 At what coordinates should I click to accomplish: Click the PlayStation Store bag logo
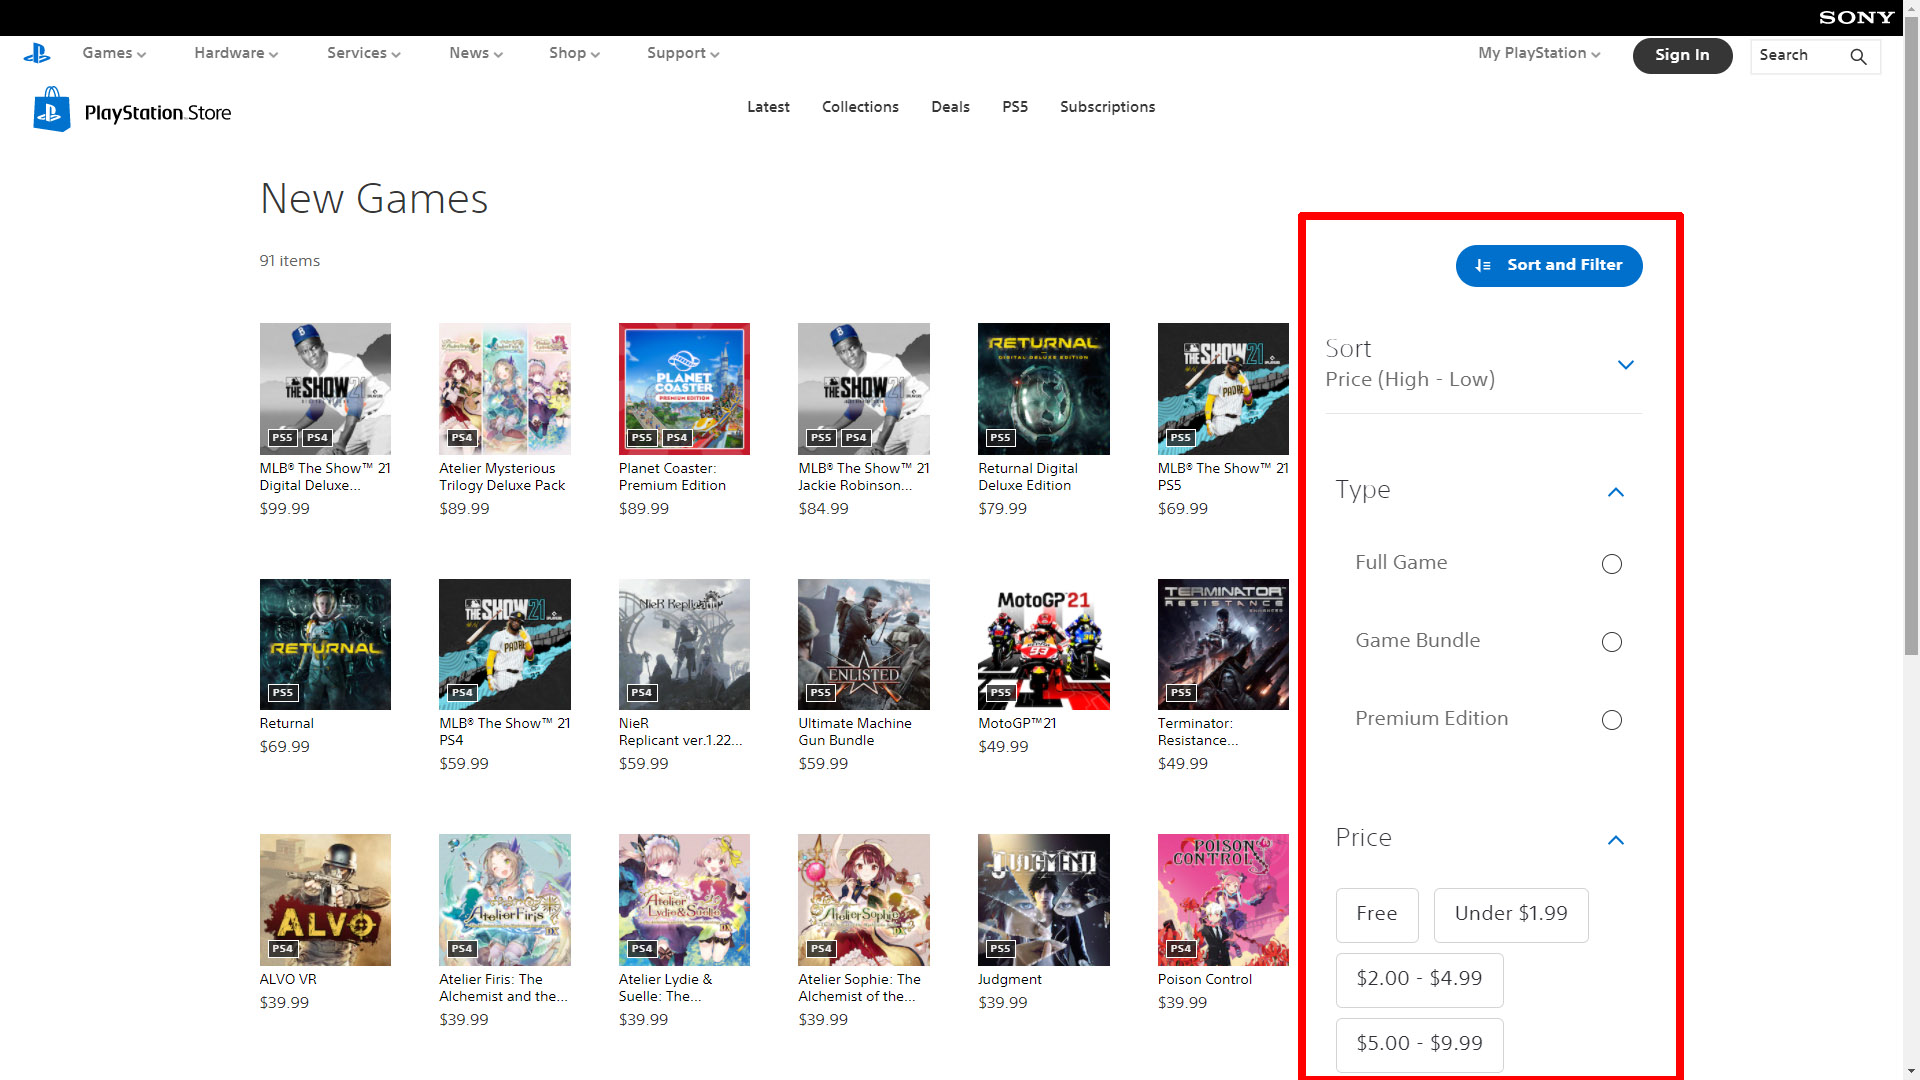pyautogui.click(x=52, y=109)
